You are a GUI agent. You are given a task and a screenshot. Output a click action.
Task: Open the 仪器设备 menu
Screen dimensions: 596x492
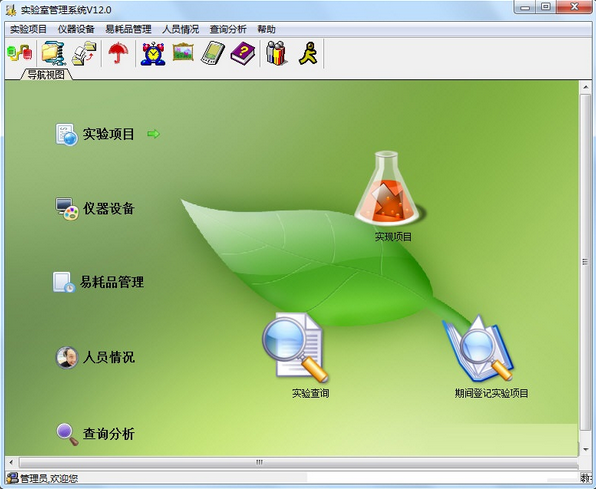coord(76,29)
